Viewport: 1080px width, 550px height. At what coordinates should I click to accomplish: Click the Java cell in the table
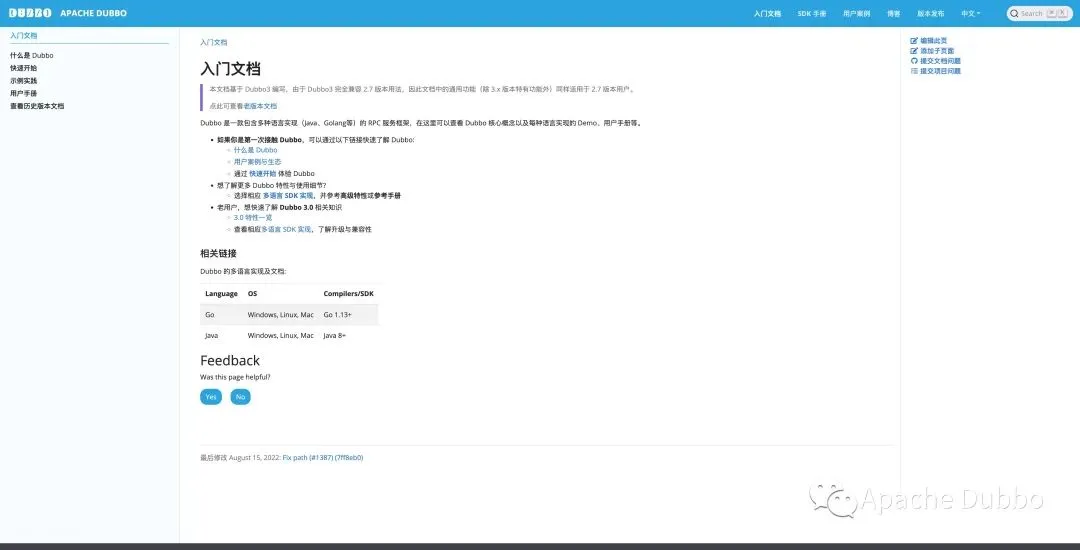(x=211, y=336)
